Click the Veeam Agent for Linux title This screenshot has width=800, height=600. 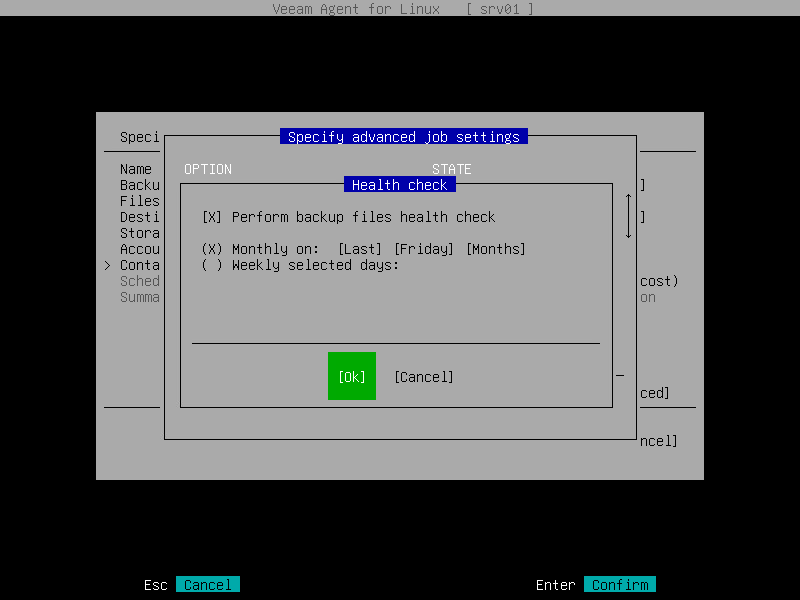[356, 9]
